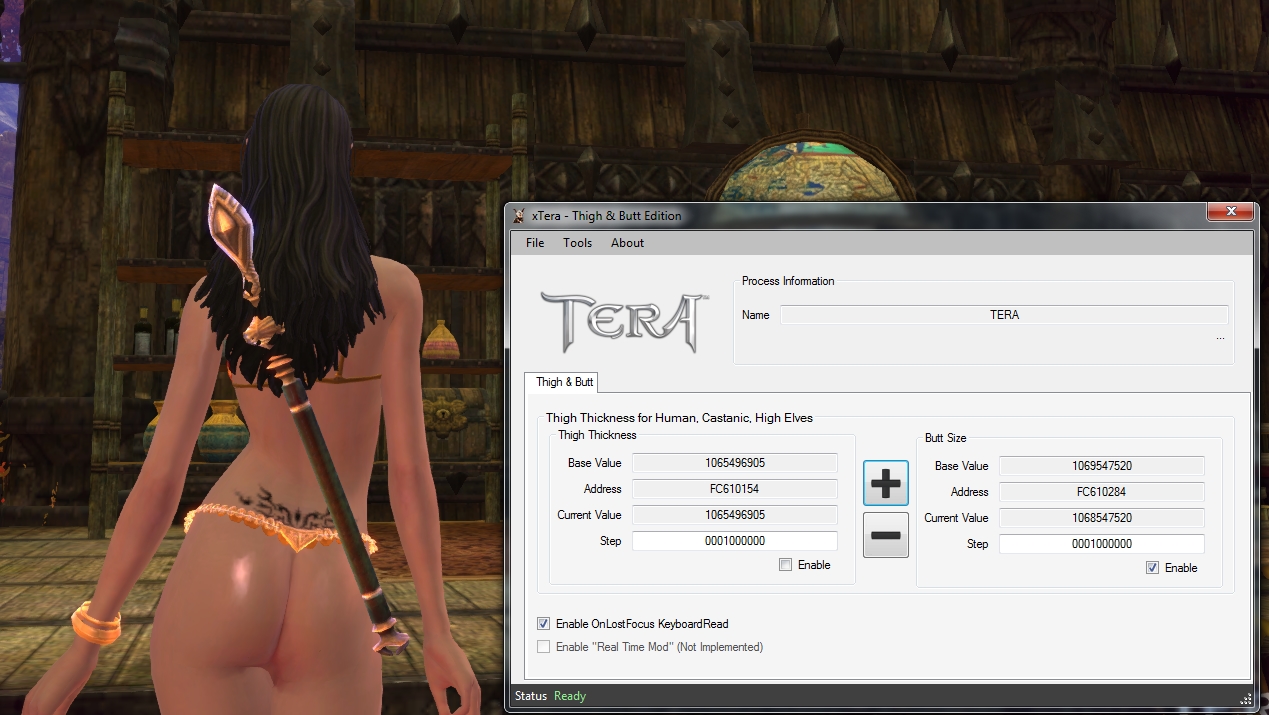Open the Tools menu
The image size is (1269, 715).
(577, 243)
